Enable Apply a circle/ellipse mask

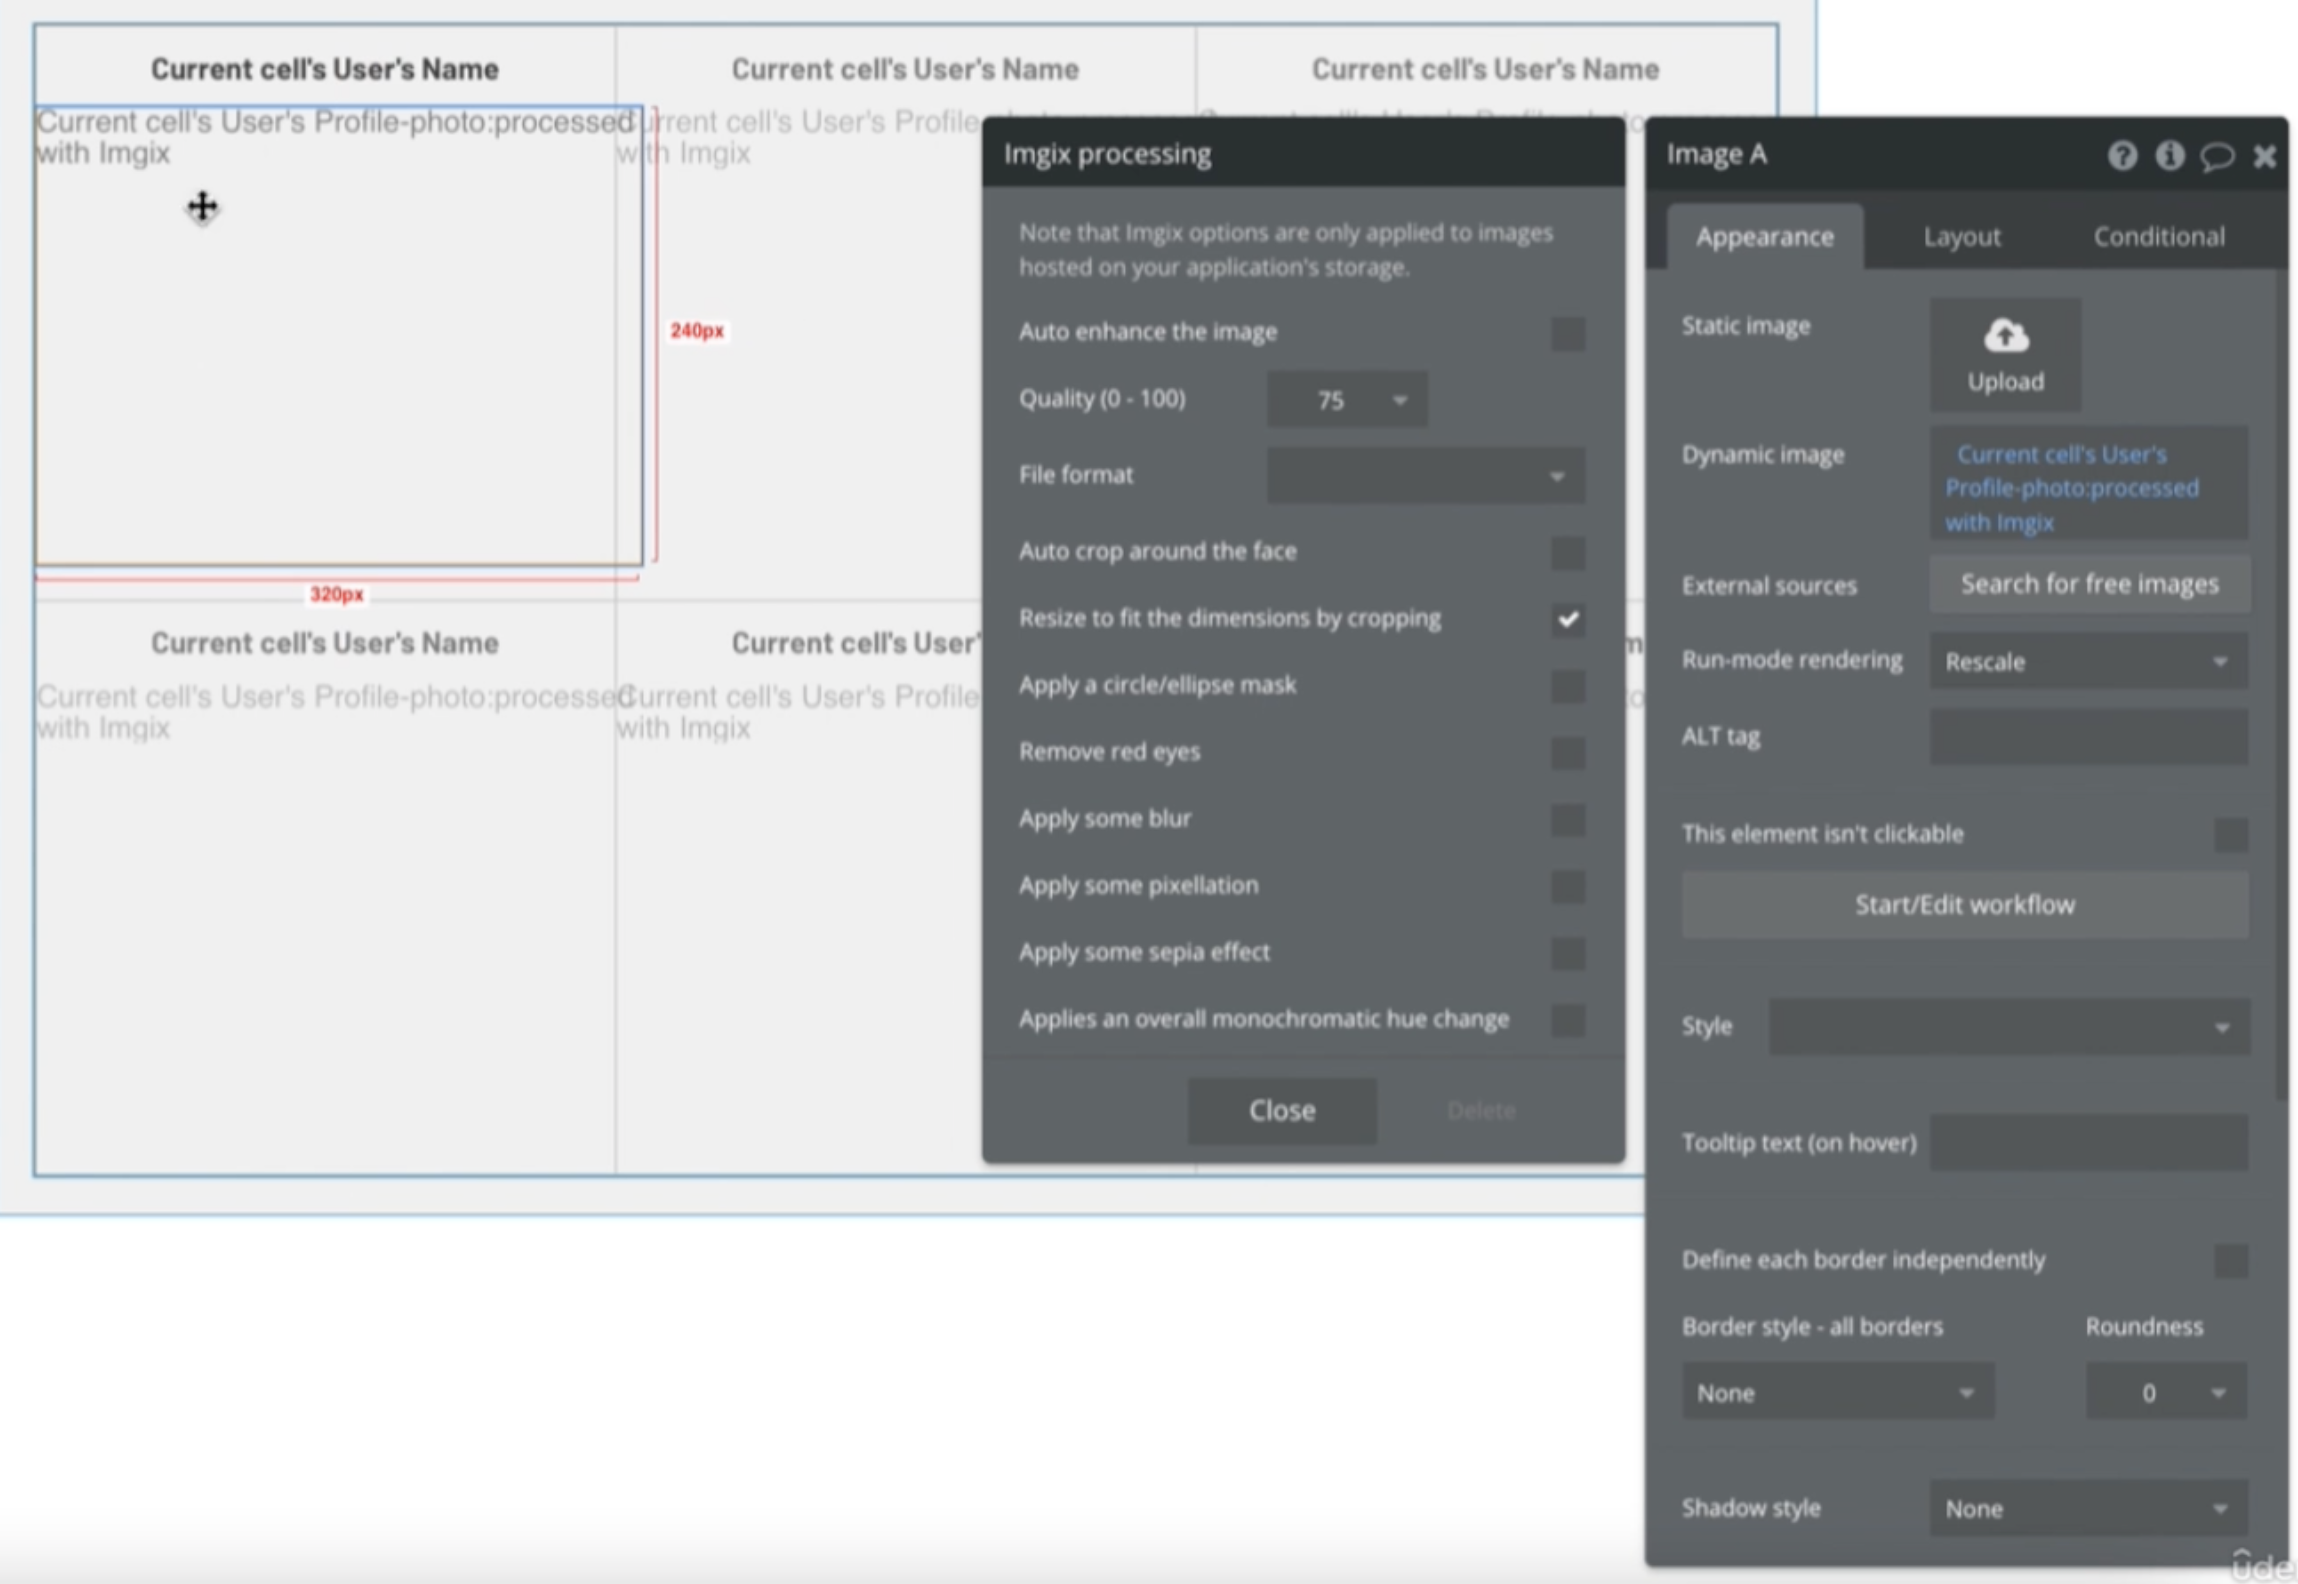[x=1567, y=686]
